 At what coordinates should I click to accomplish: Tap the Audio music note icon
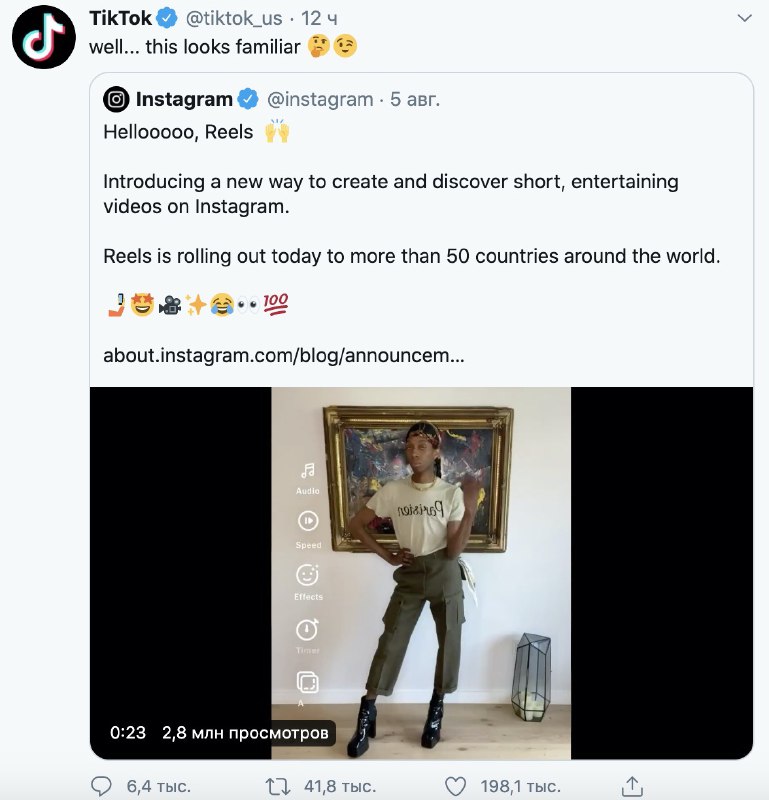(x=308, y=470)
